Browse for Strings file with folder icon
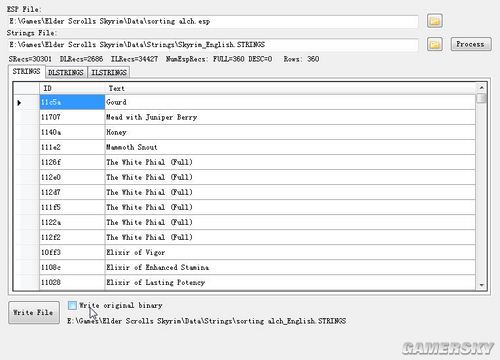500x360 pixels. pos(435,44)
